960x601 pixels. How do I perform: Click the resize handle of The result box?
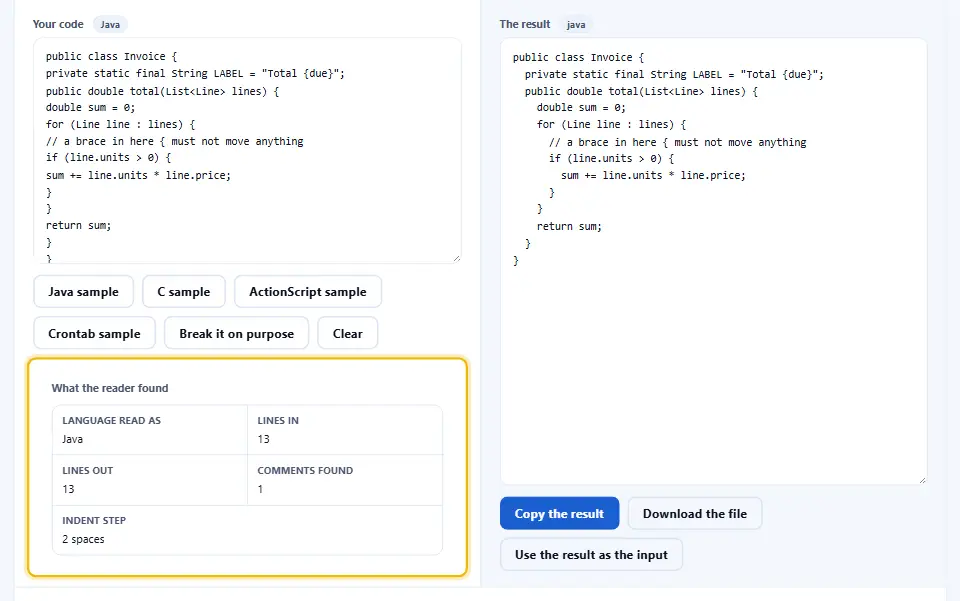tap(922, 480)
